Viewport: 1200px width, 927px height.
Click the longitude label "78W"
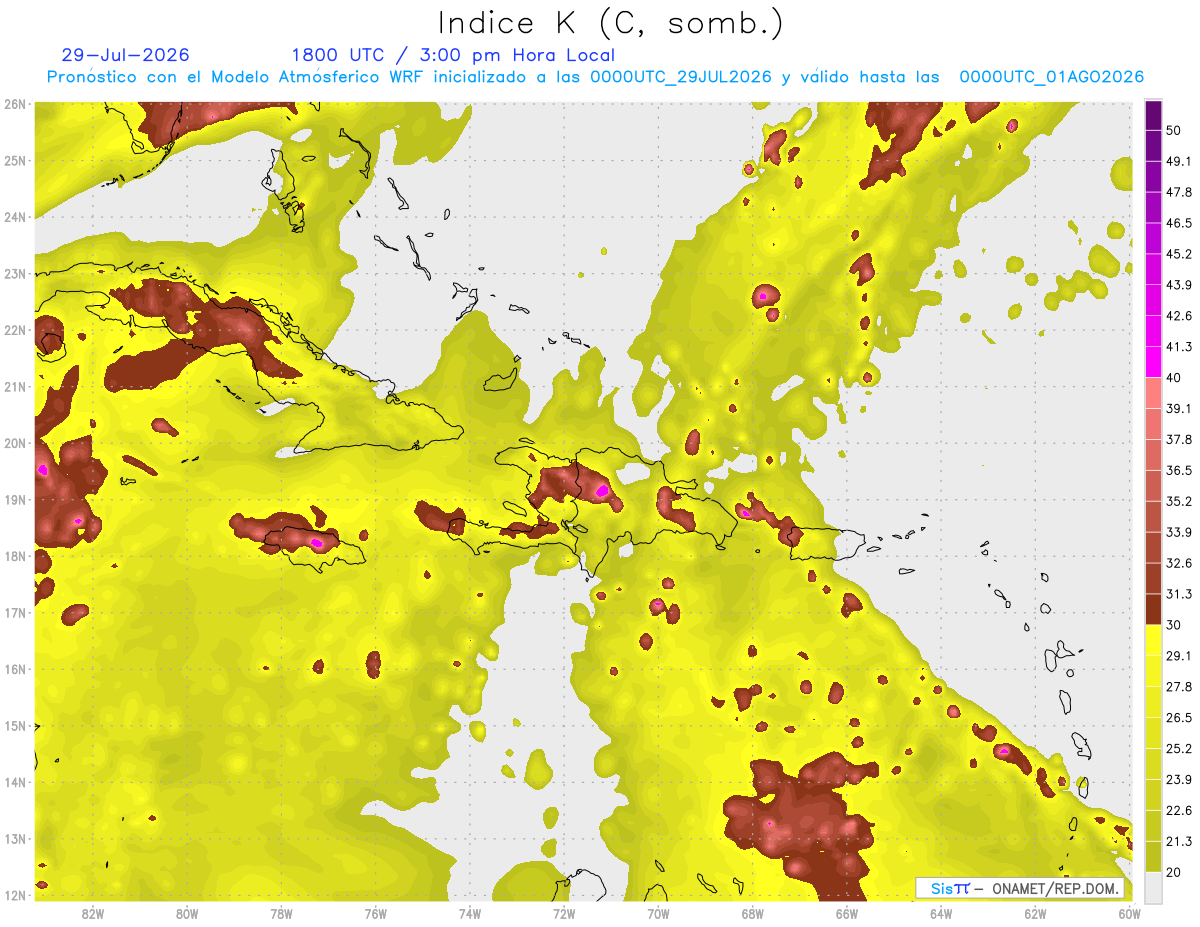281,913
